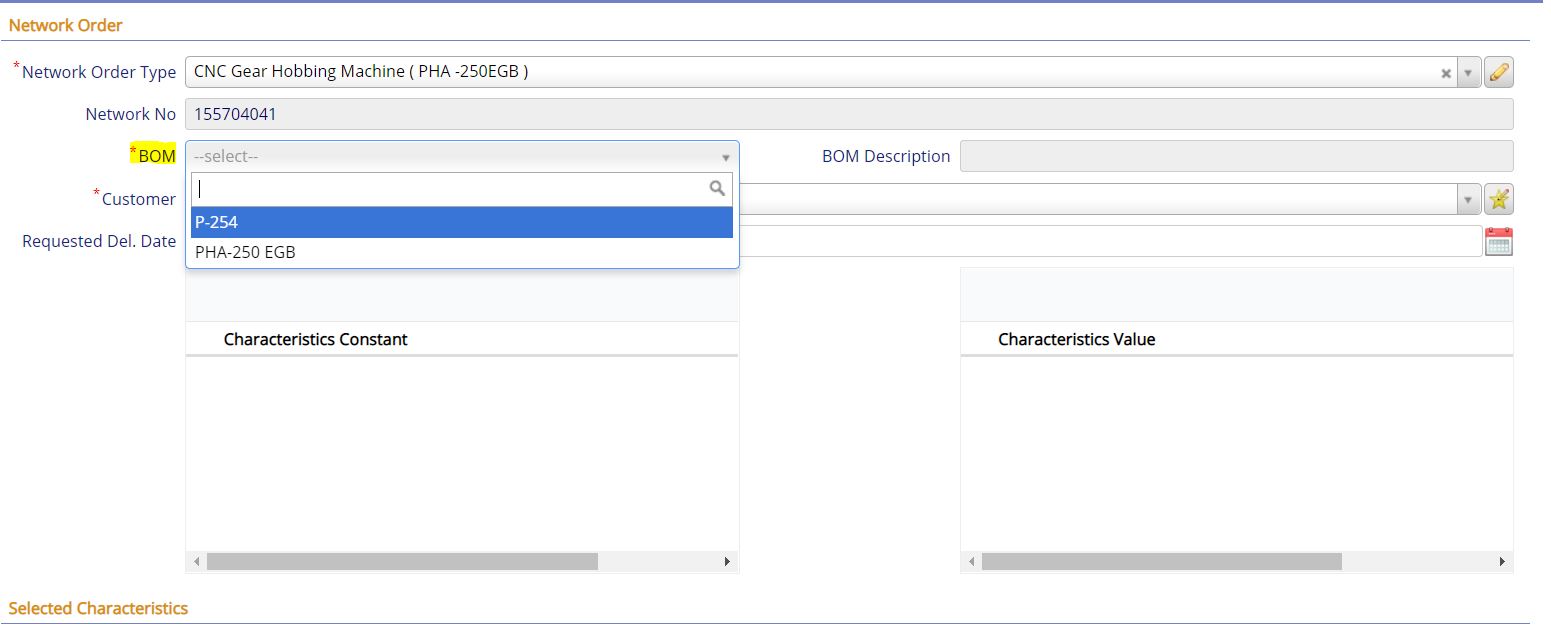Click right scroll arrow of Characteristics Value grid

click(1502, 562)
